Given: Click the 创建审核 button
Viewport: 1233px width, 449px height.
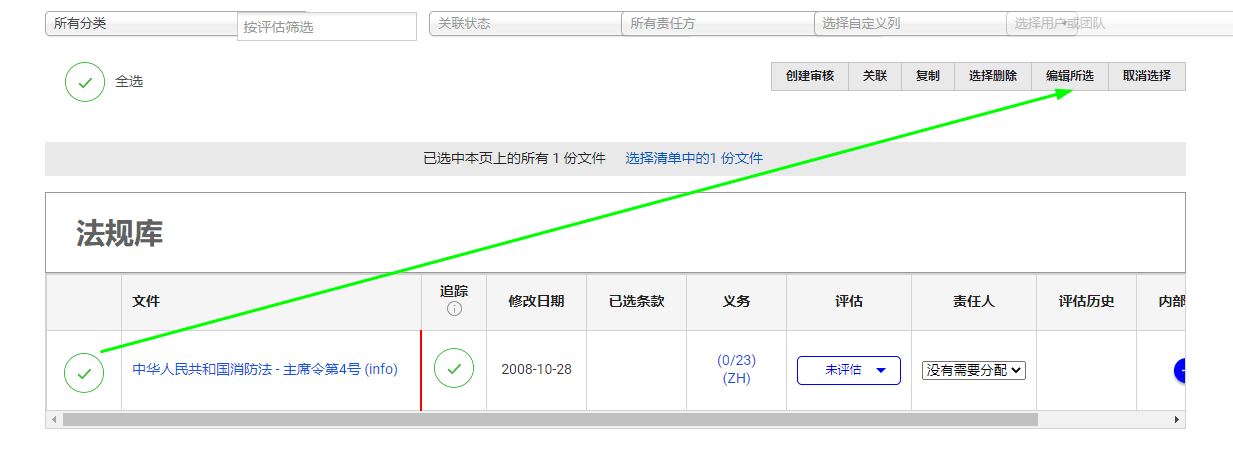Looking at the screenshot, I should 809,76.
